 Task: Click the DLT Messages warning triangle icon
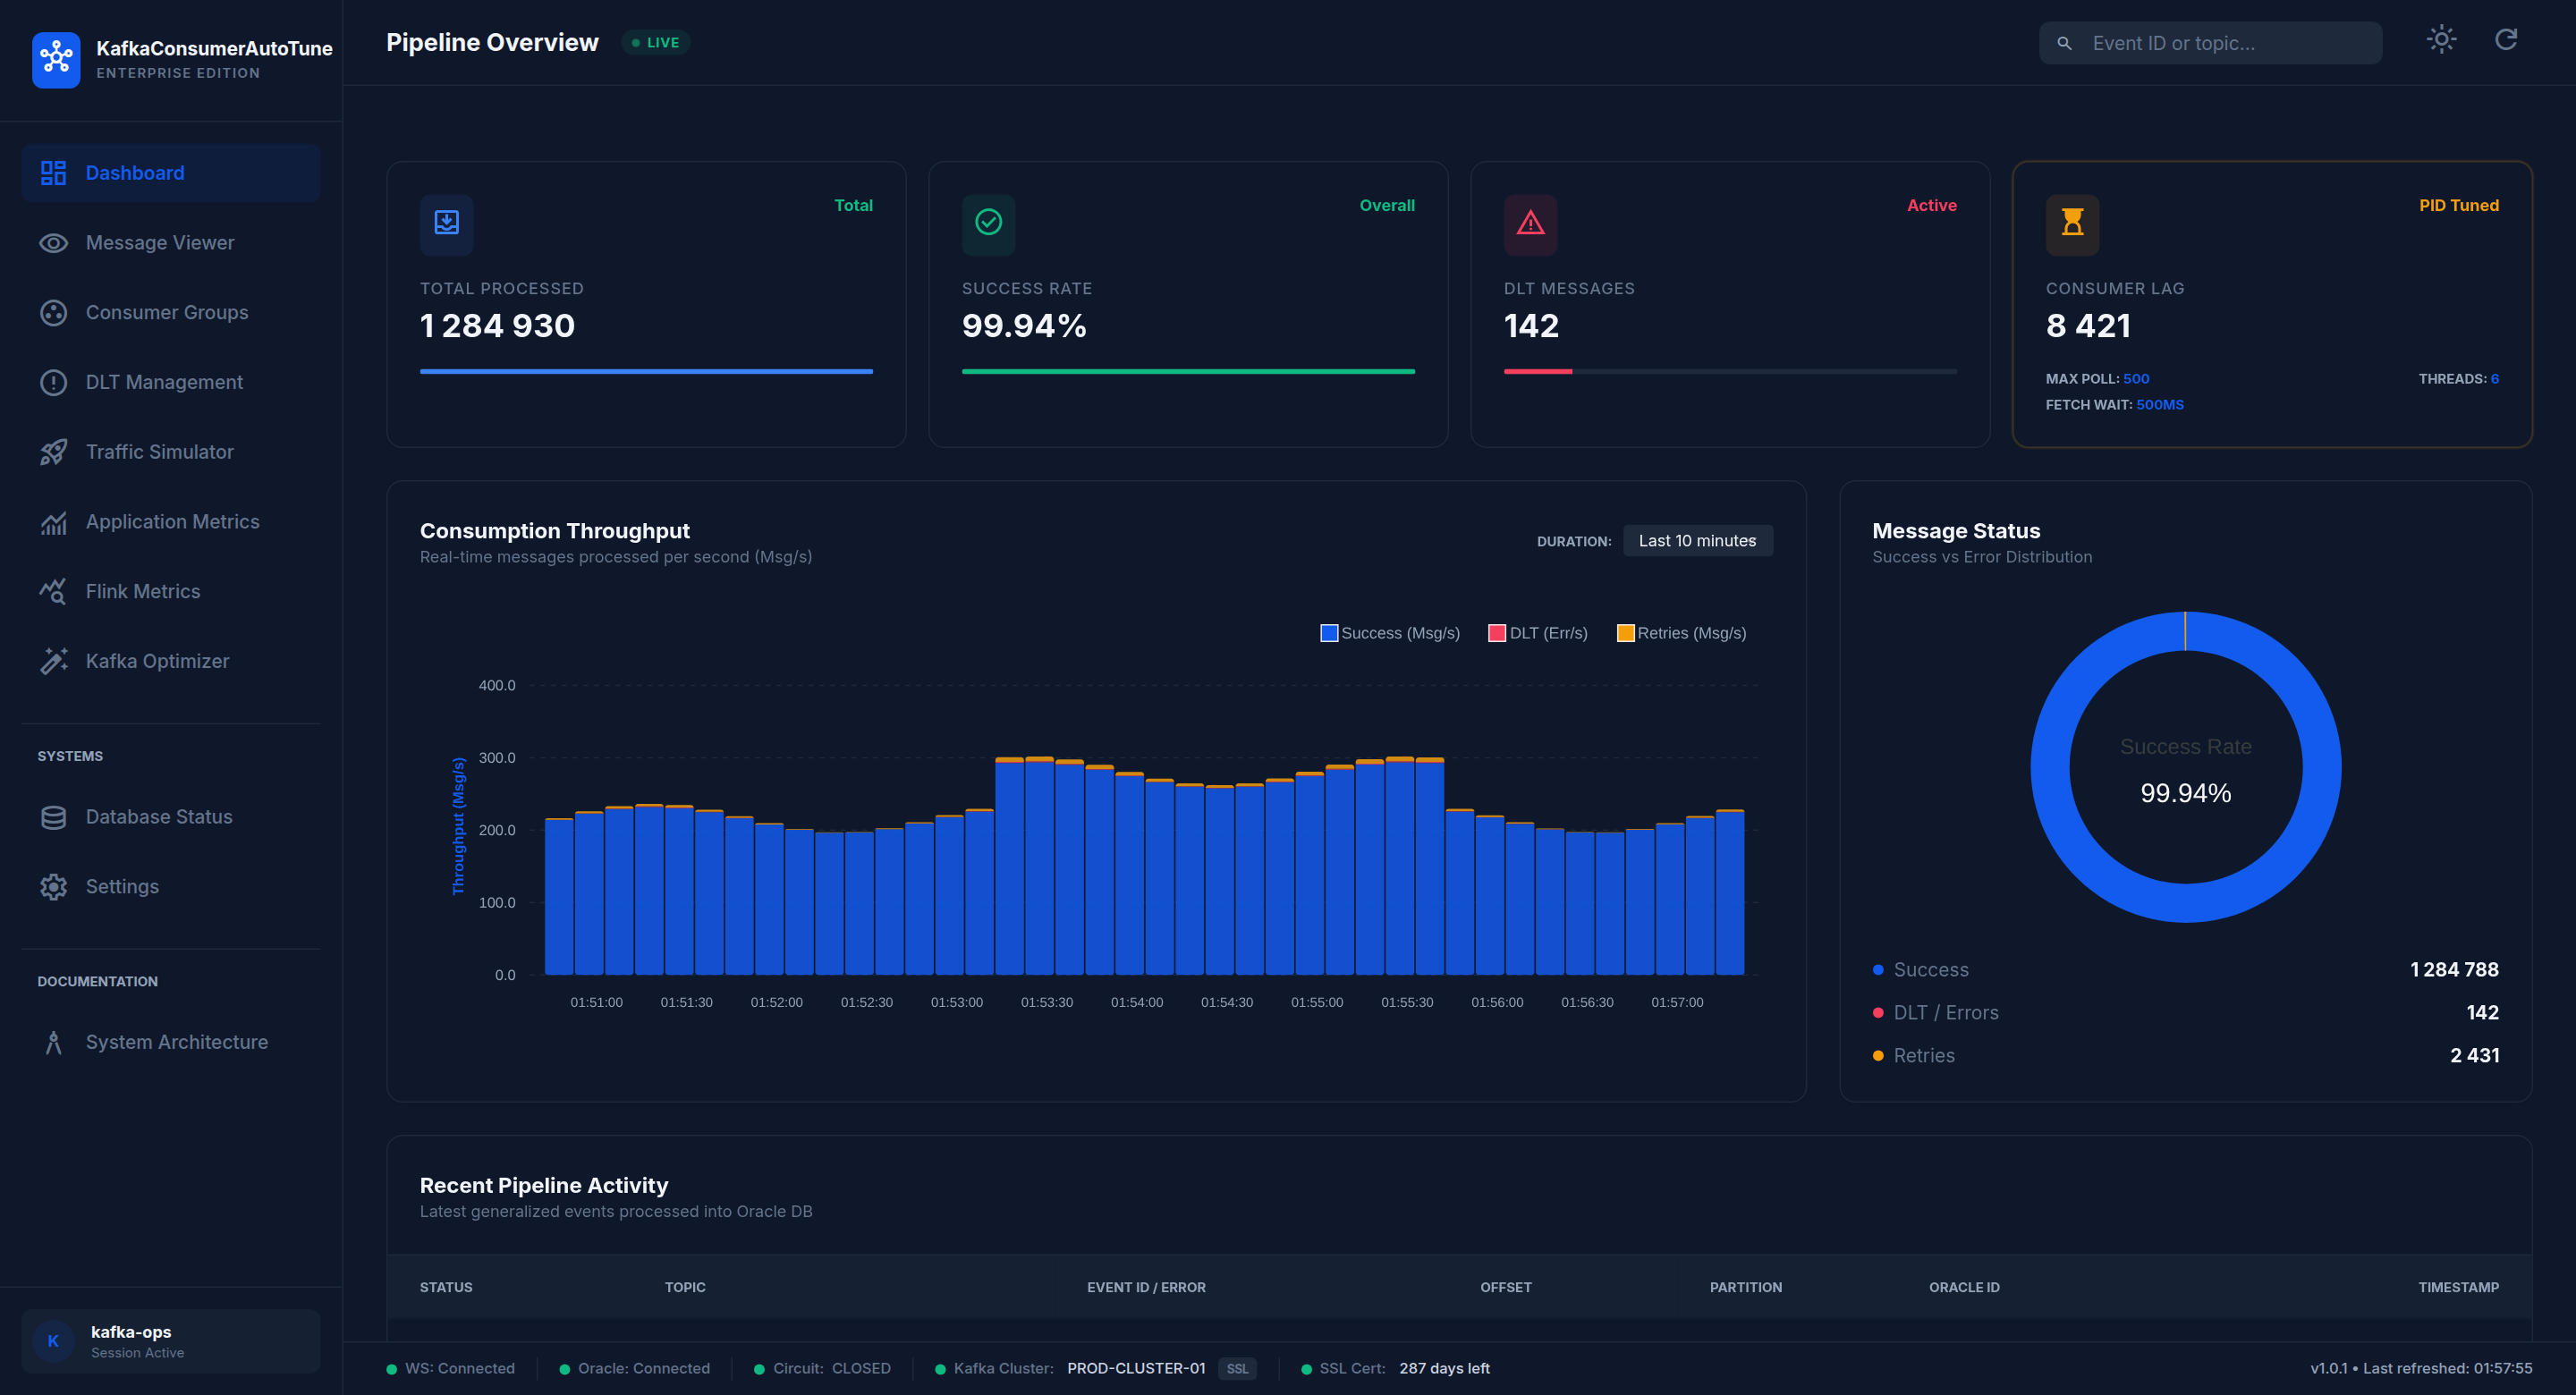1530,223
